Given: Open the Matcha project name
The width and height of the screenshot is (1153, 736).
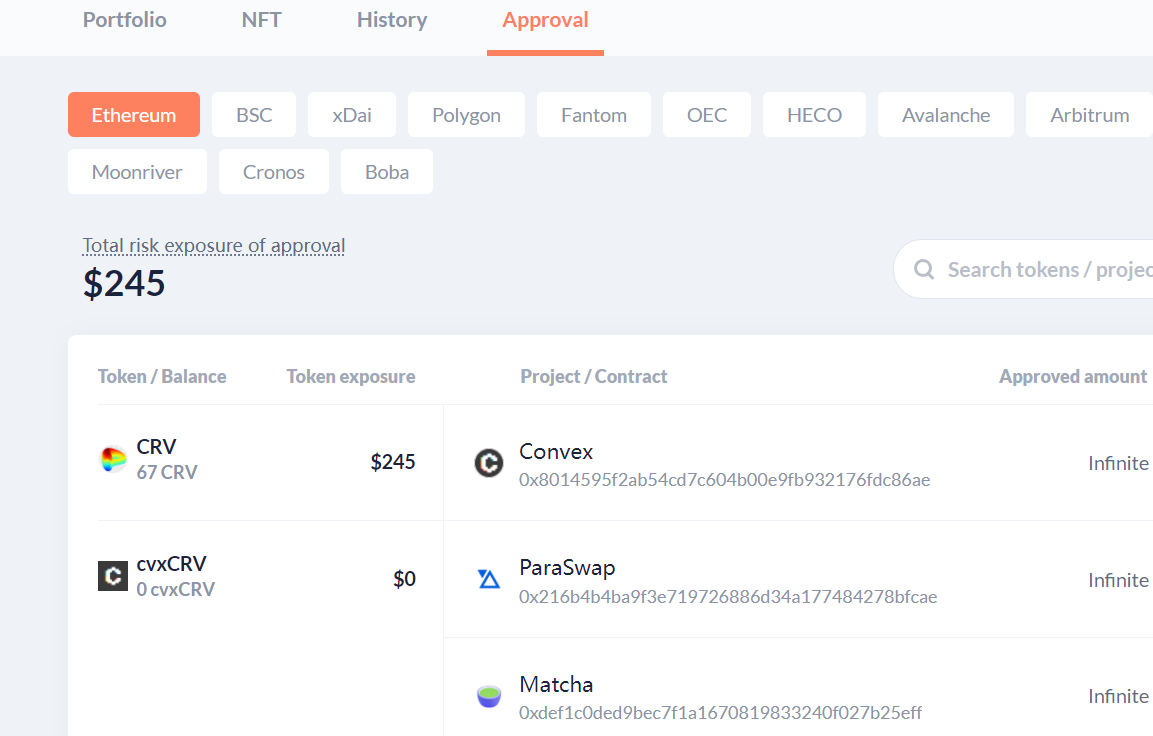Looking at the screenshot, I should tap(556, 685).
